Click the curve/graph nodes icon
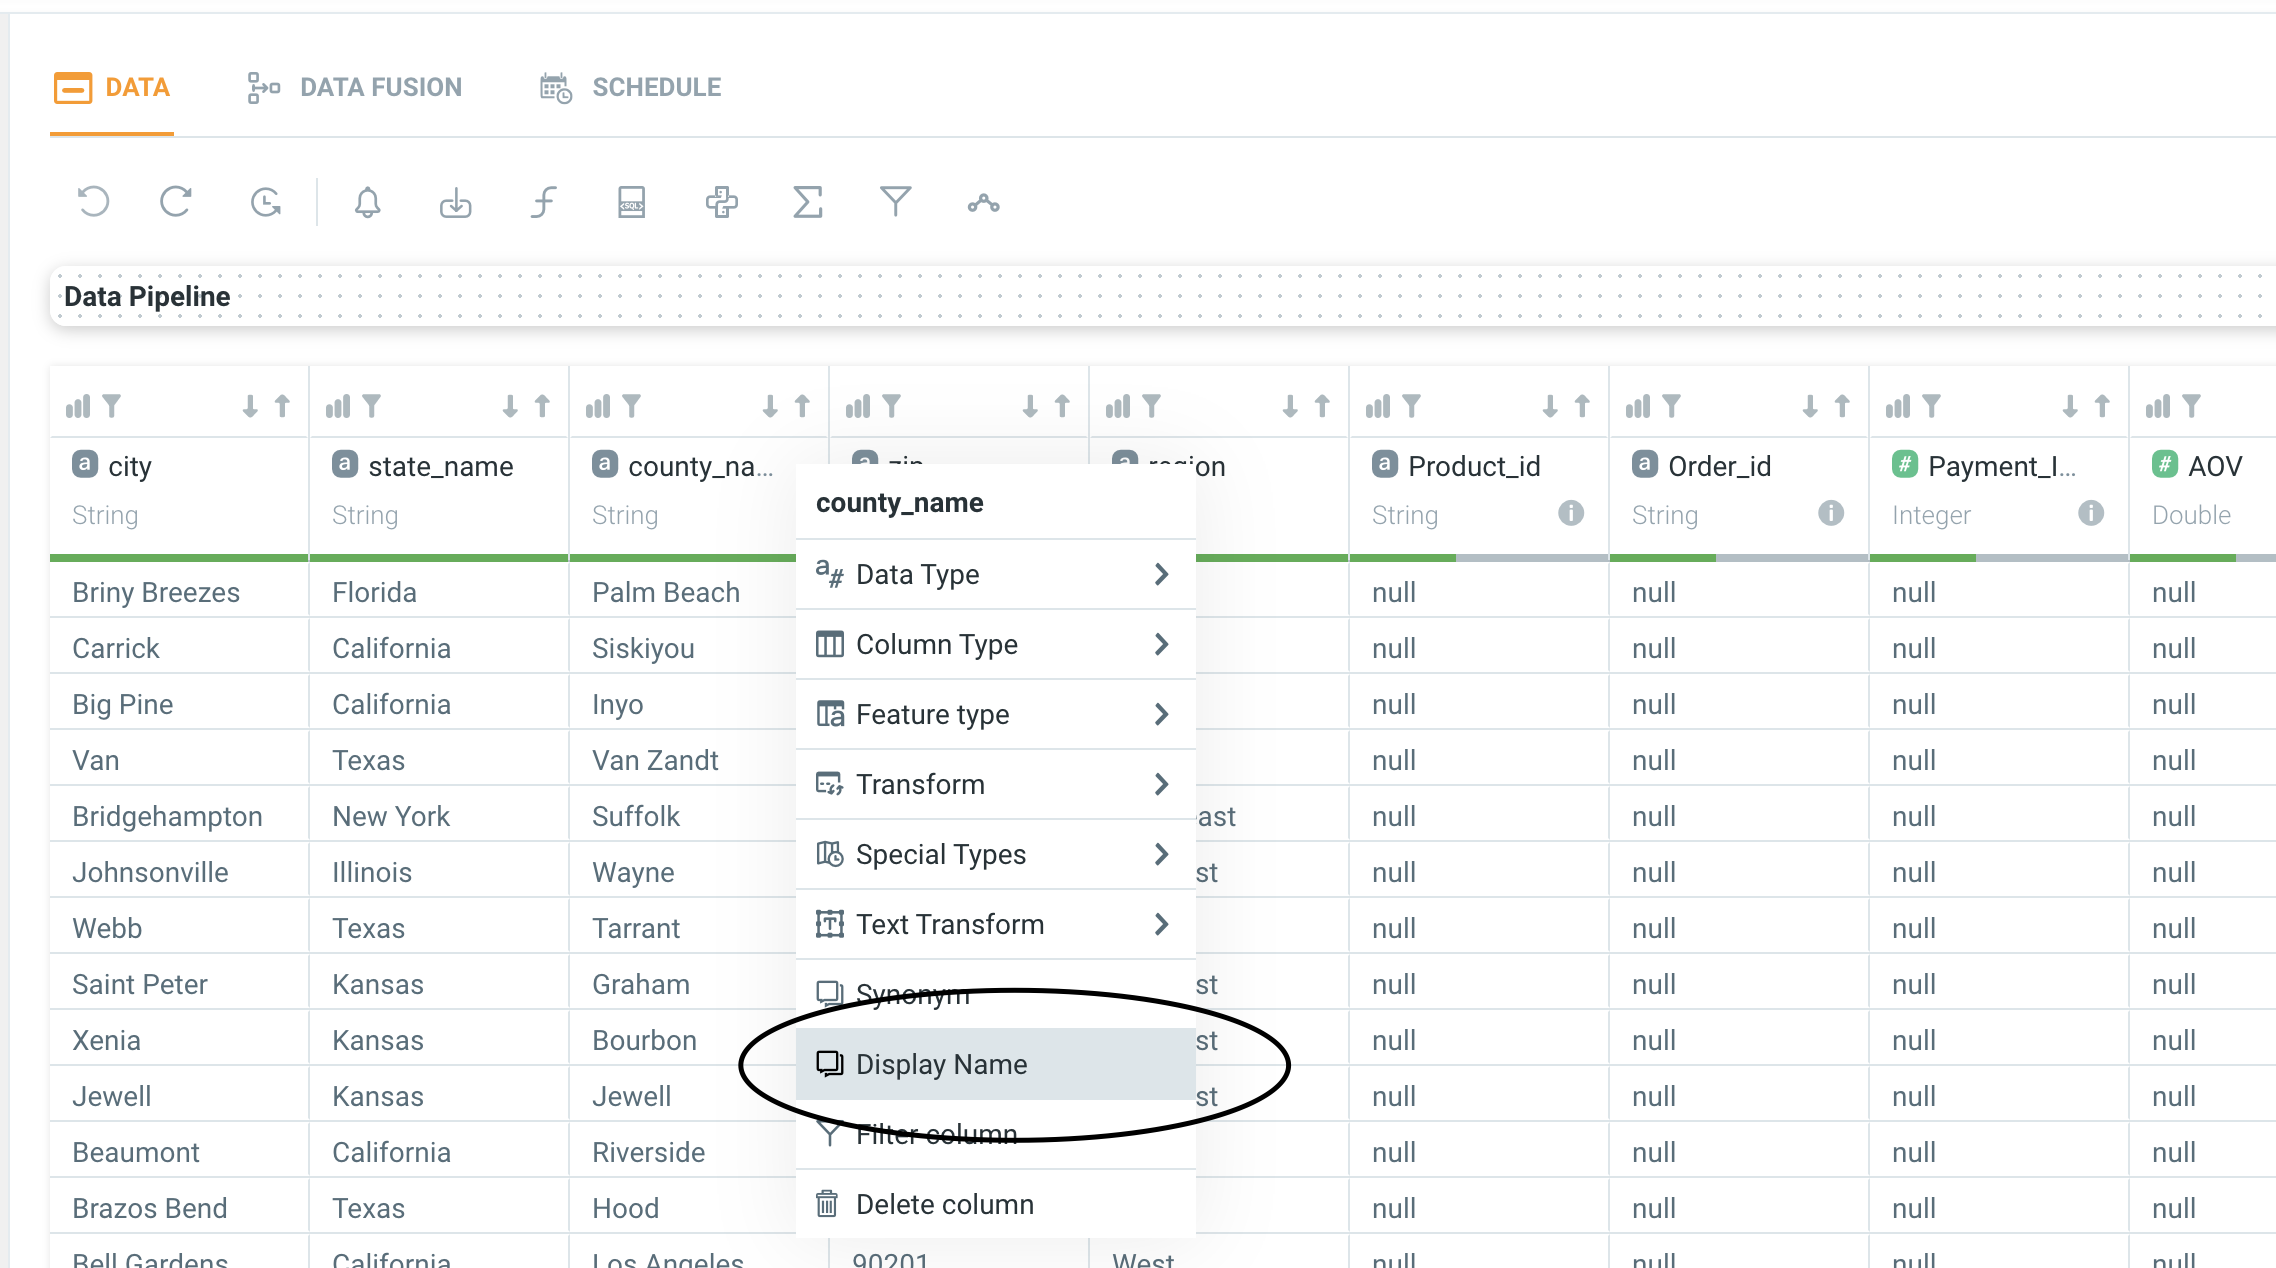The width and height of the screenshot is (2276, 1268). coord(983,204)
